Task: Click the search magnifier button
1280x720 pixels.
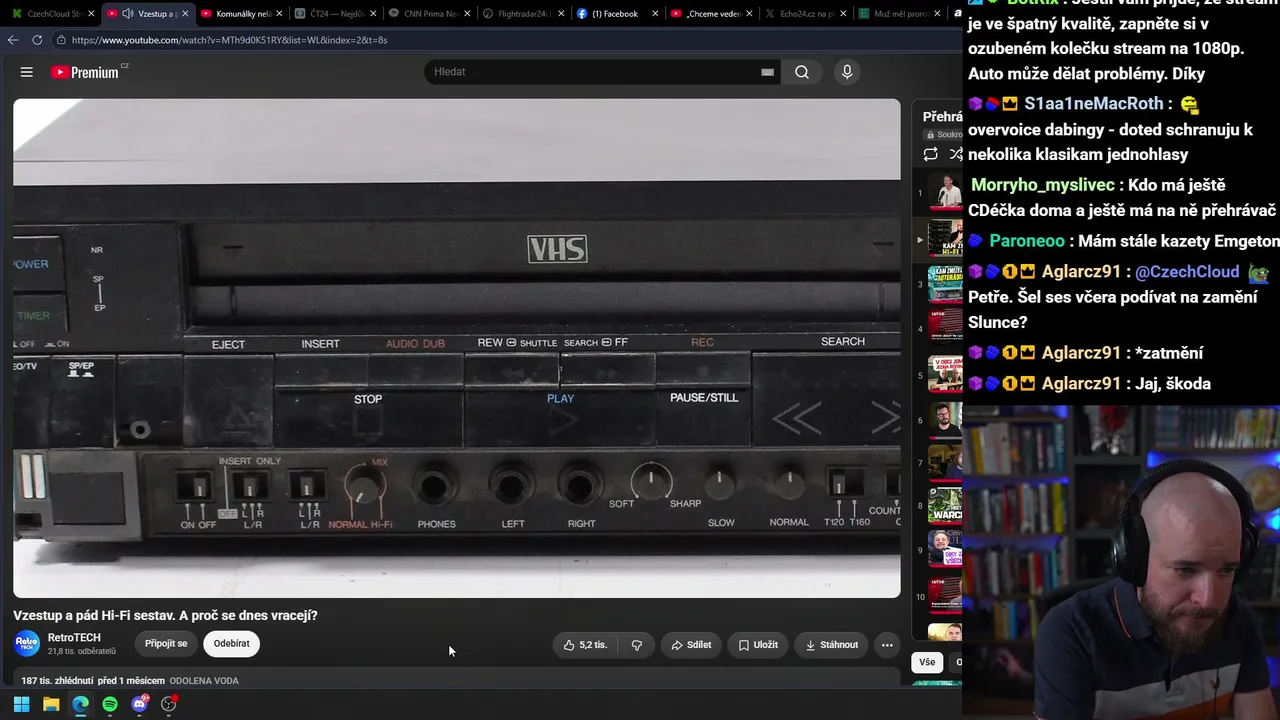Action: 802,72
